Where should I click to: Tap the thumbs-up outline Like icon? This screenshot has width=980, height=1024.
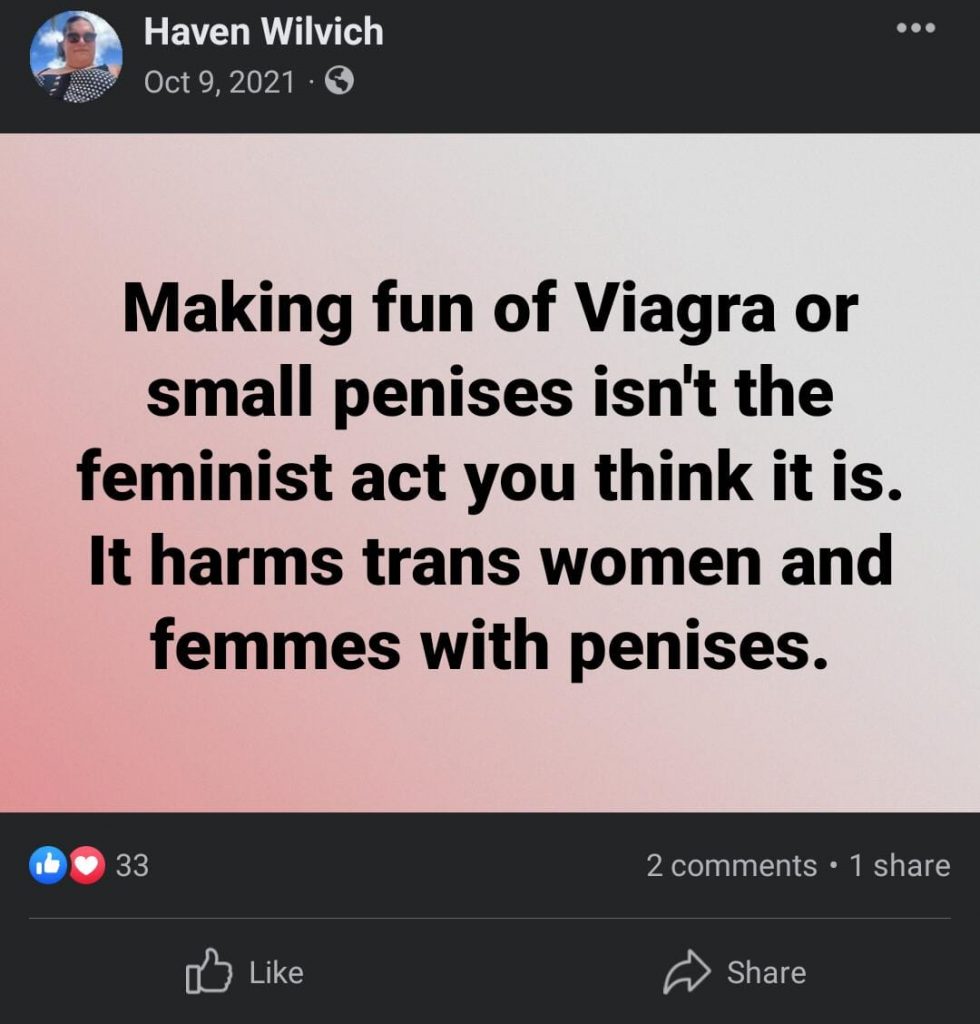208,972
